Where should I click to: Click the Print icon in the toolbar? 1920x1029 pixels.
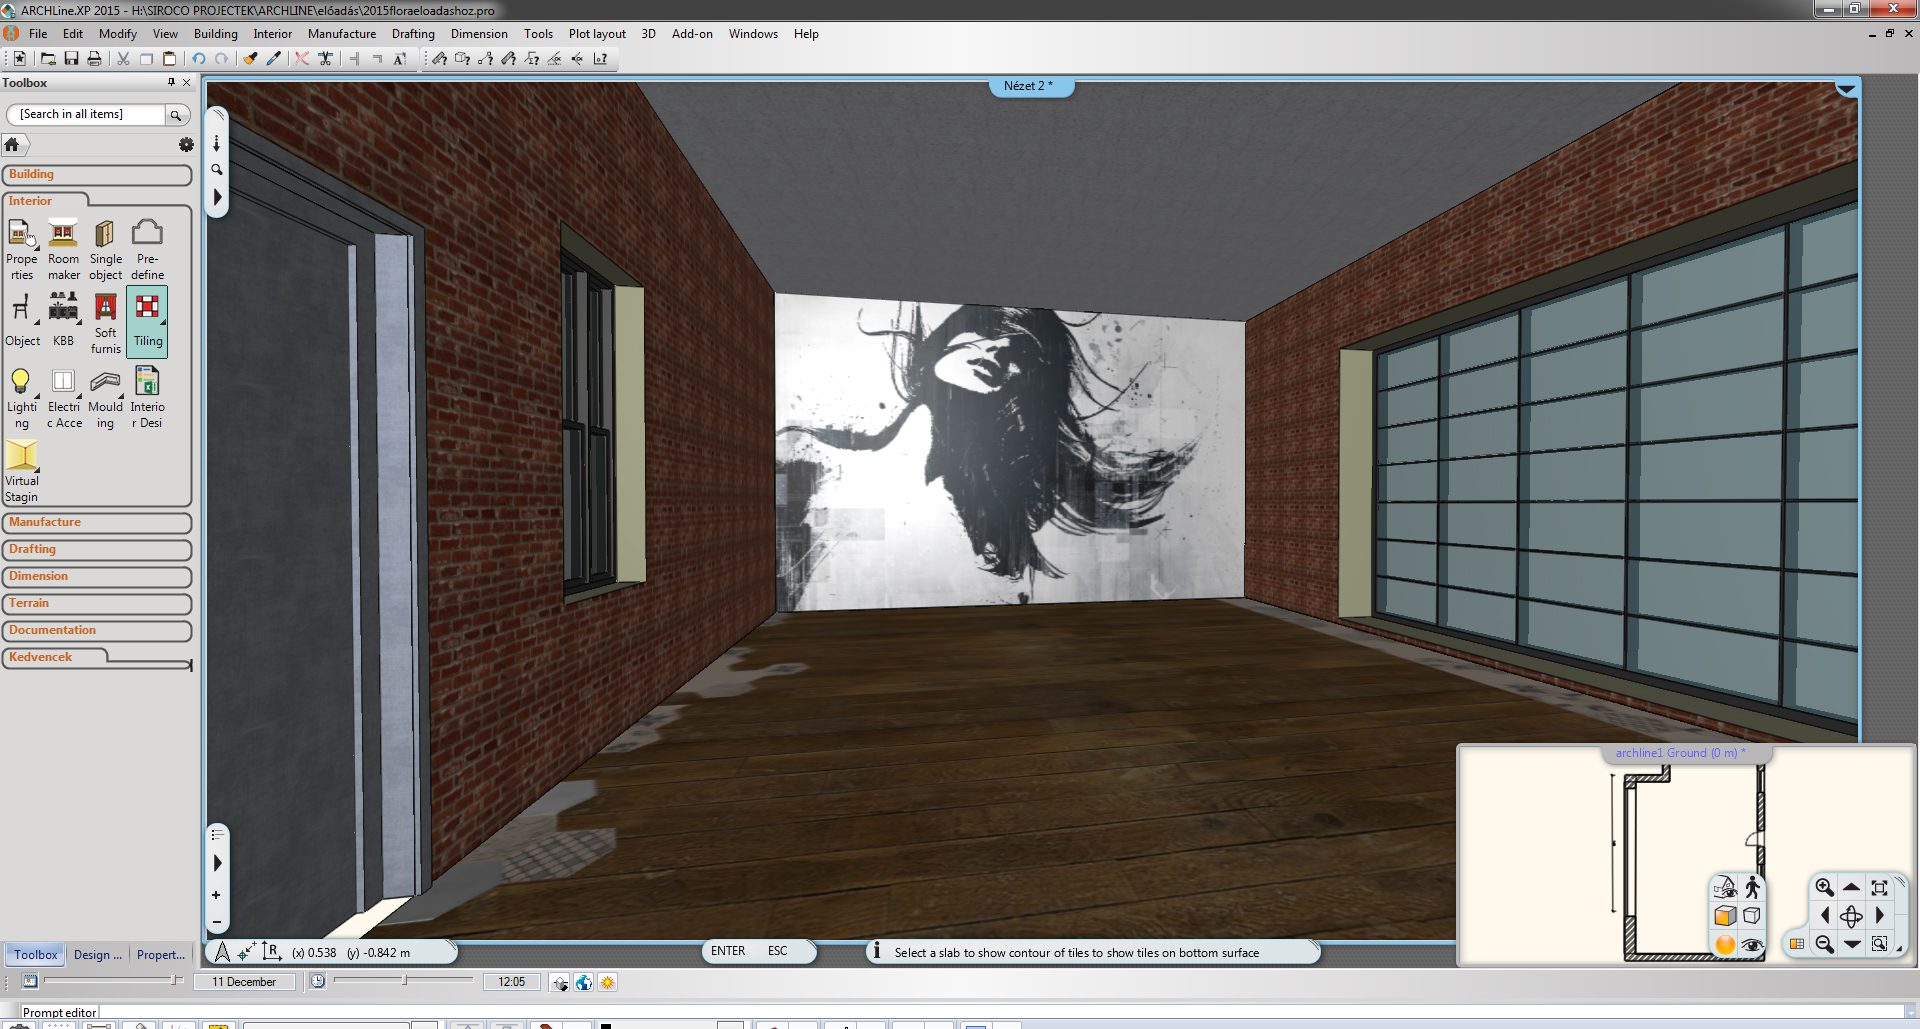(94, 59)
